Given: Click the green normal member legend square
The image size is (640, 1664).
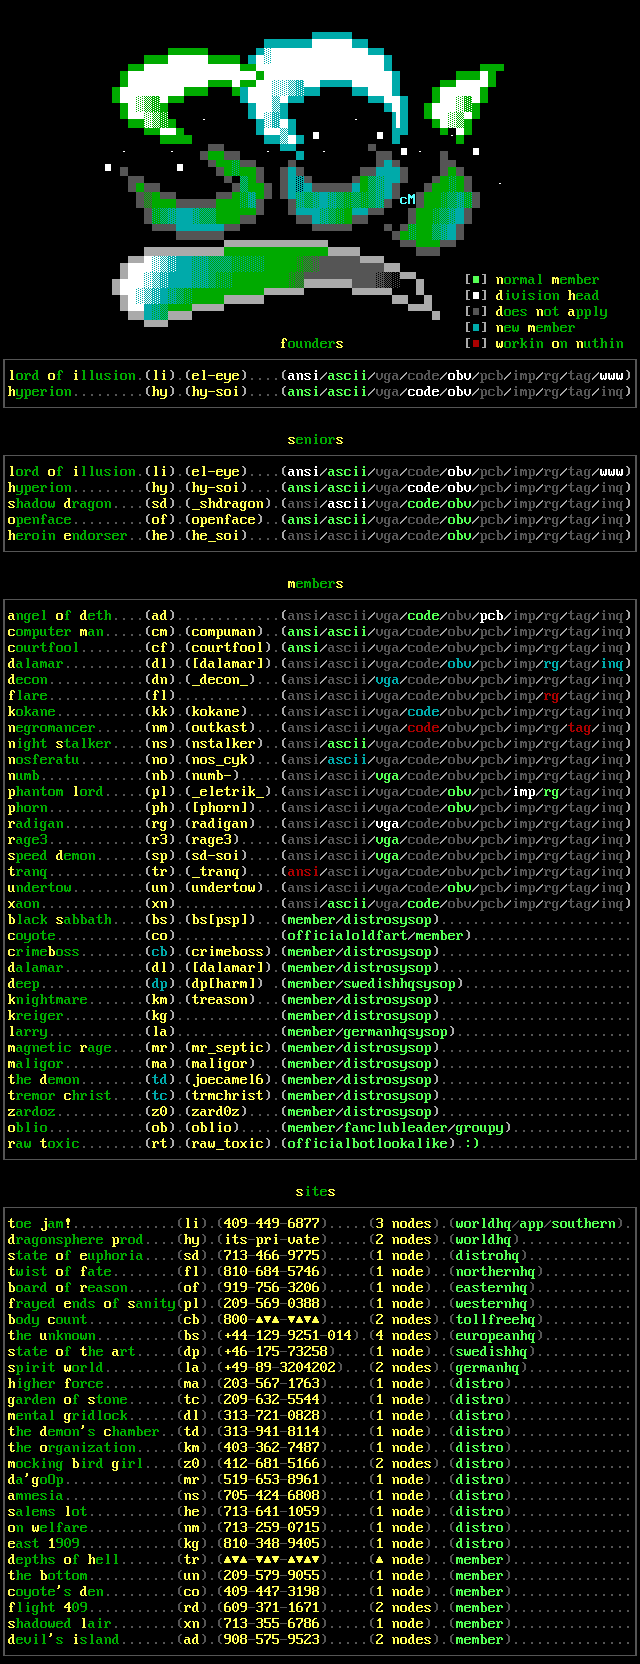Looking at the screenshot, I should pyautogui.click(x=478, y=280).
